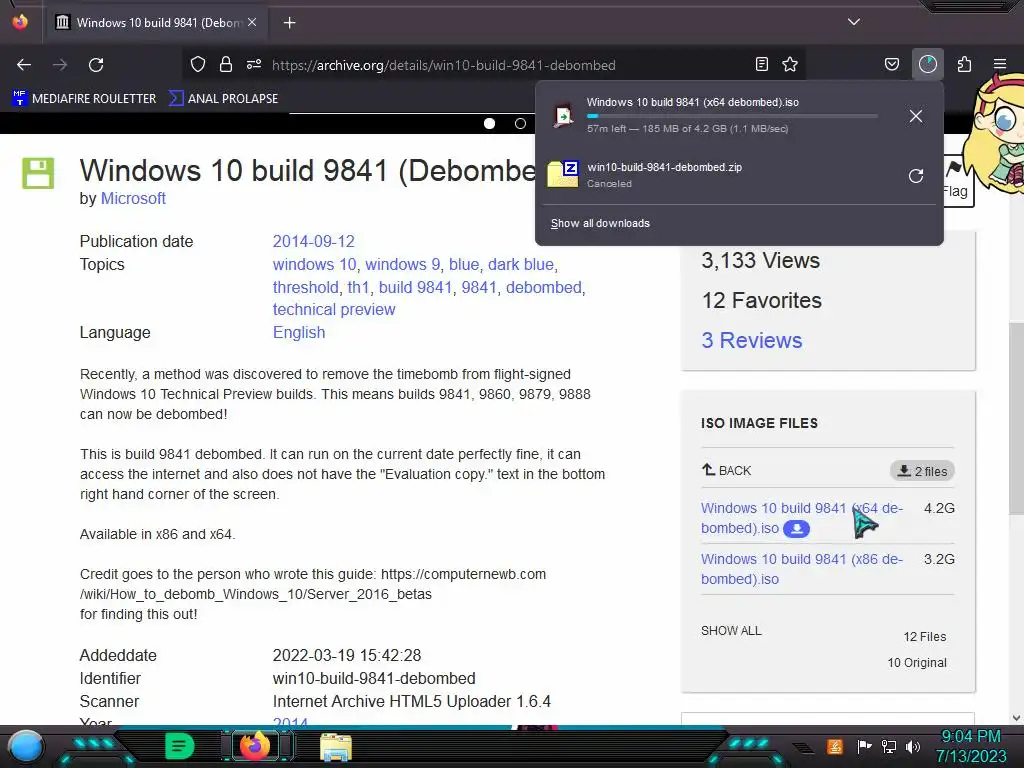Open the windows 9 topic link
The height and width of the screenshot is (768, 1024).
tap(402, 264)
